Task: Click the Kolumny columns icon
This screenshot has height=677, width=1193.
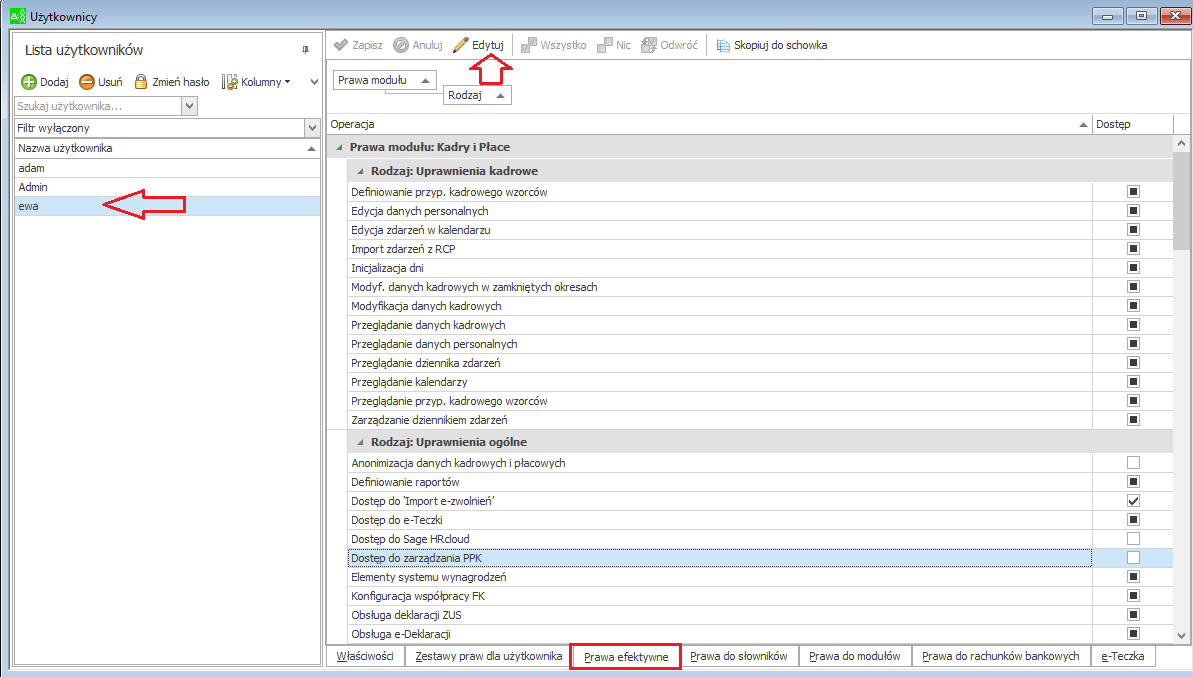Action: (x=229, y=81)
